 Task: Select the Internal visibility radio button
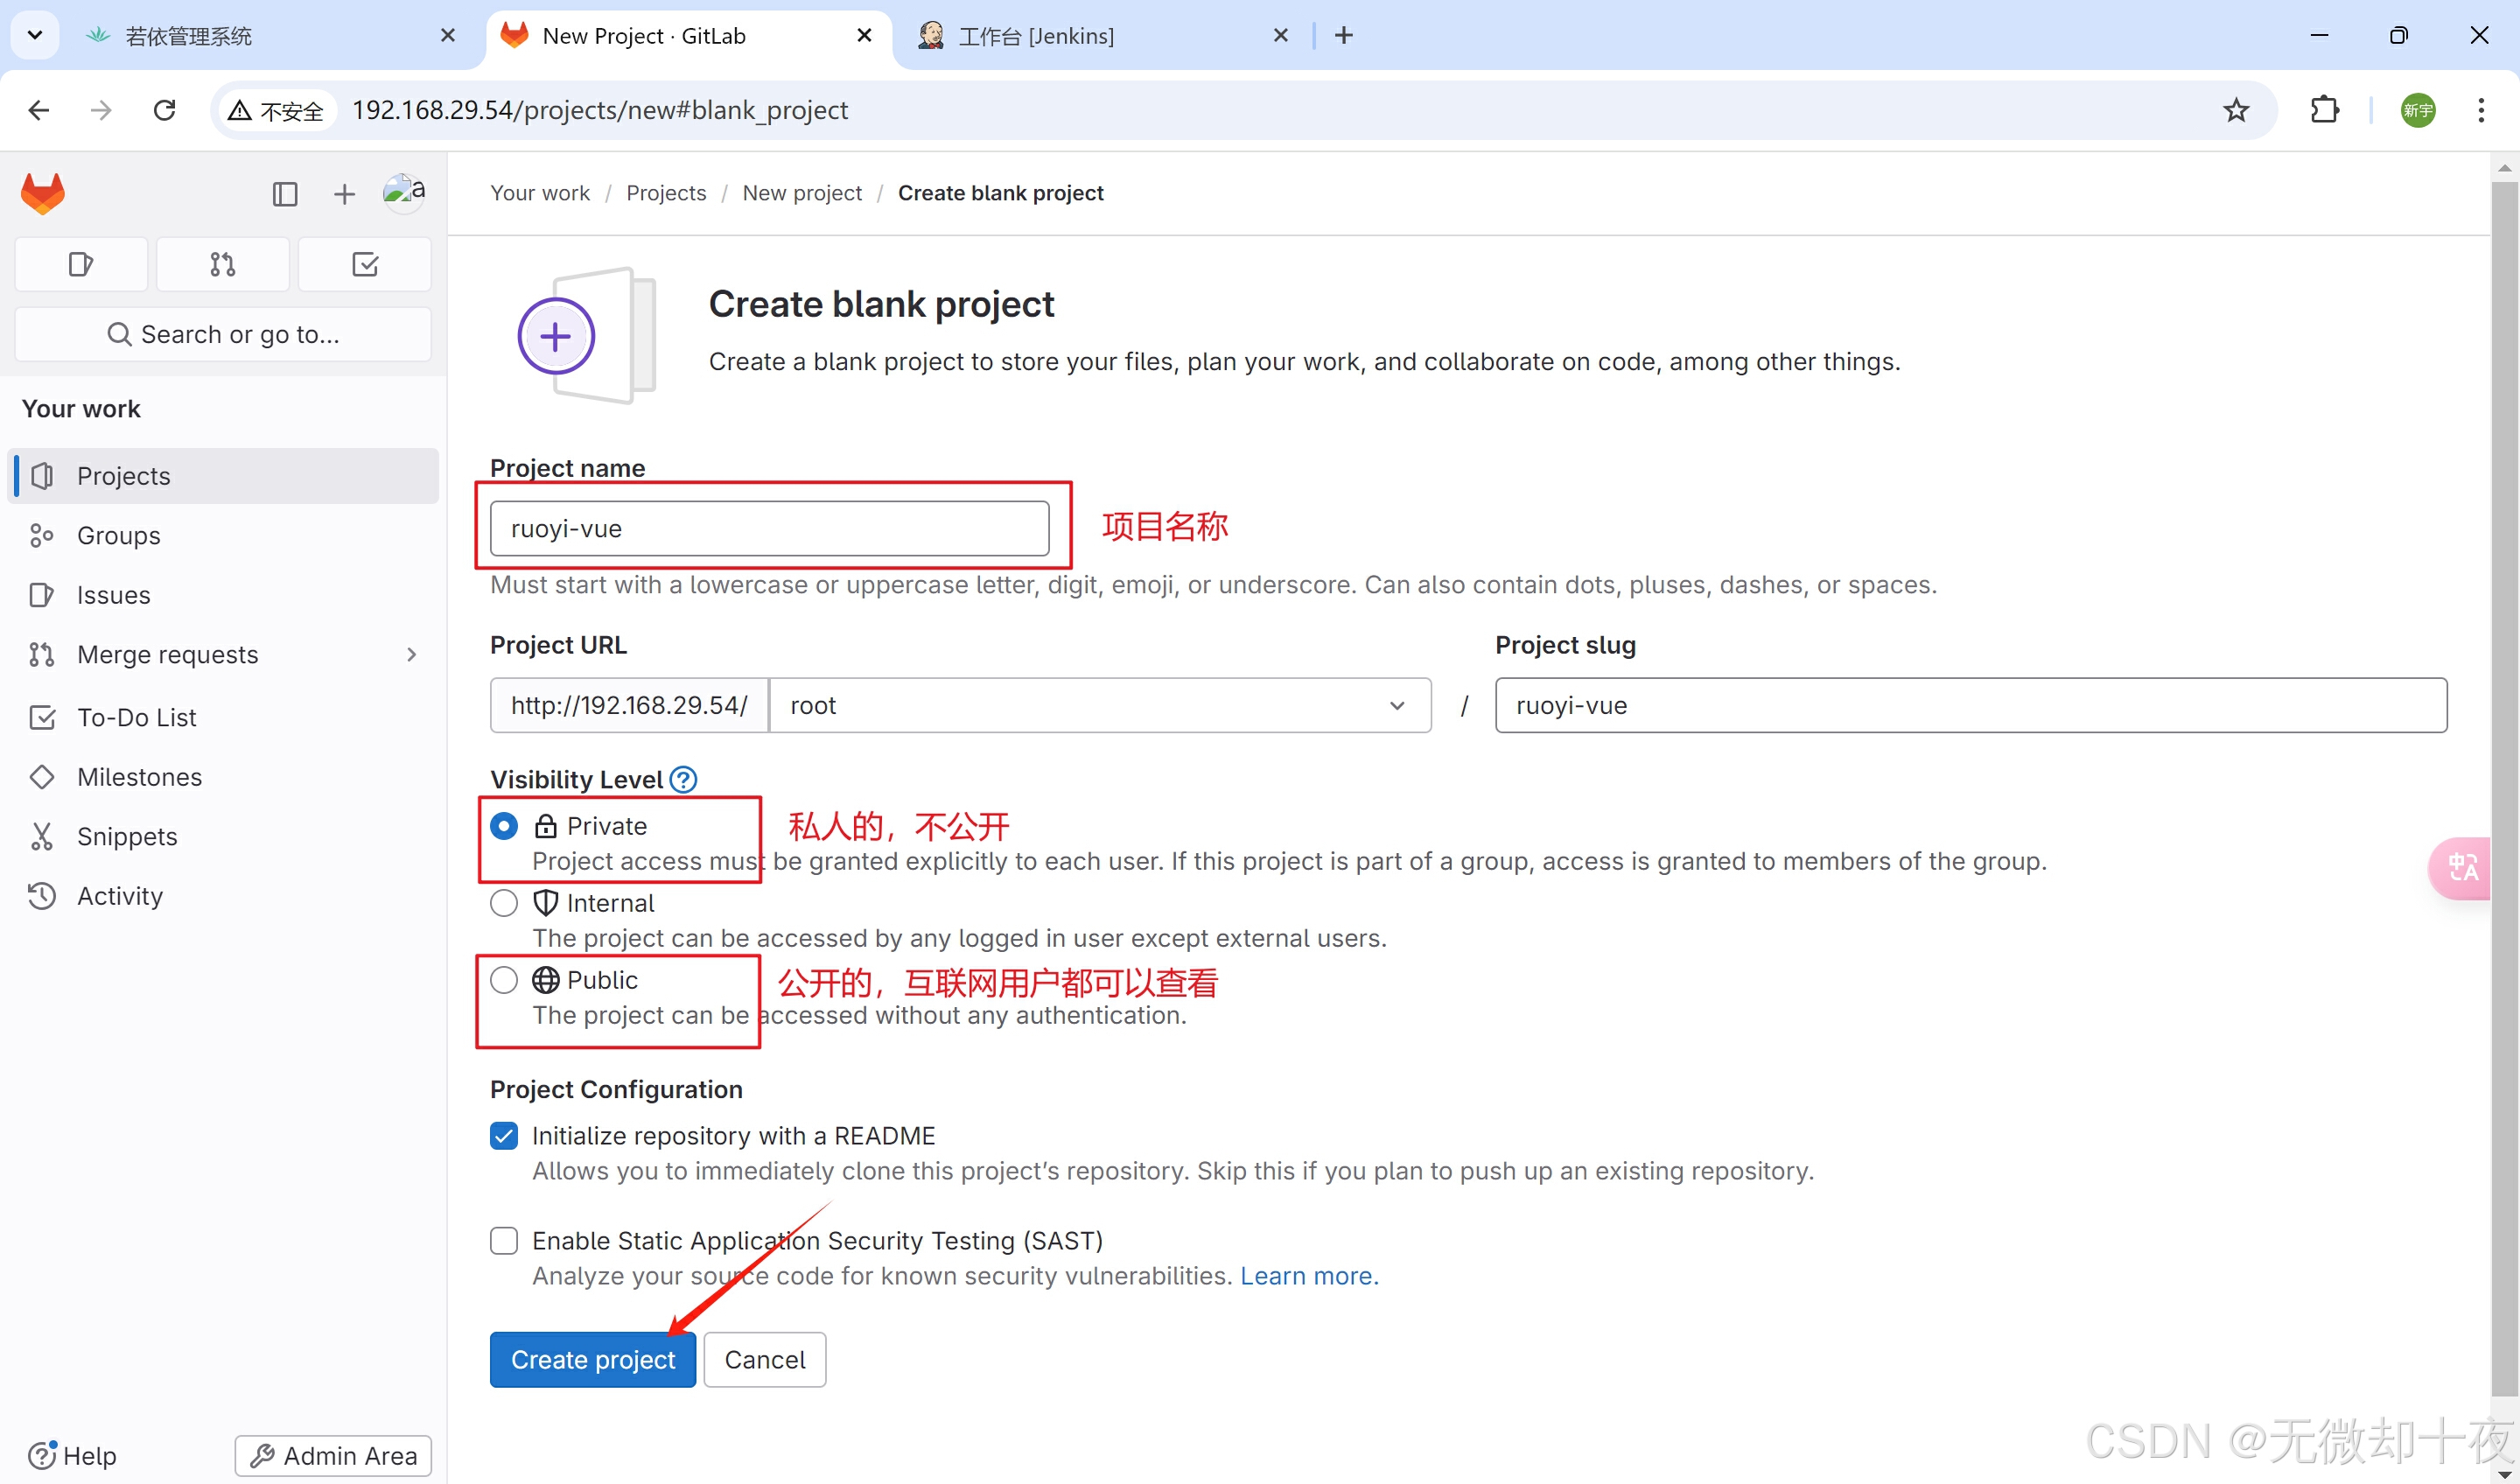click(x=504, y=903)
